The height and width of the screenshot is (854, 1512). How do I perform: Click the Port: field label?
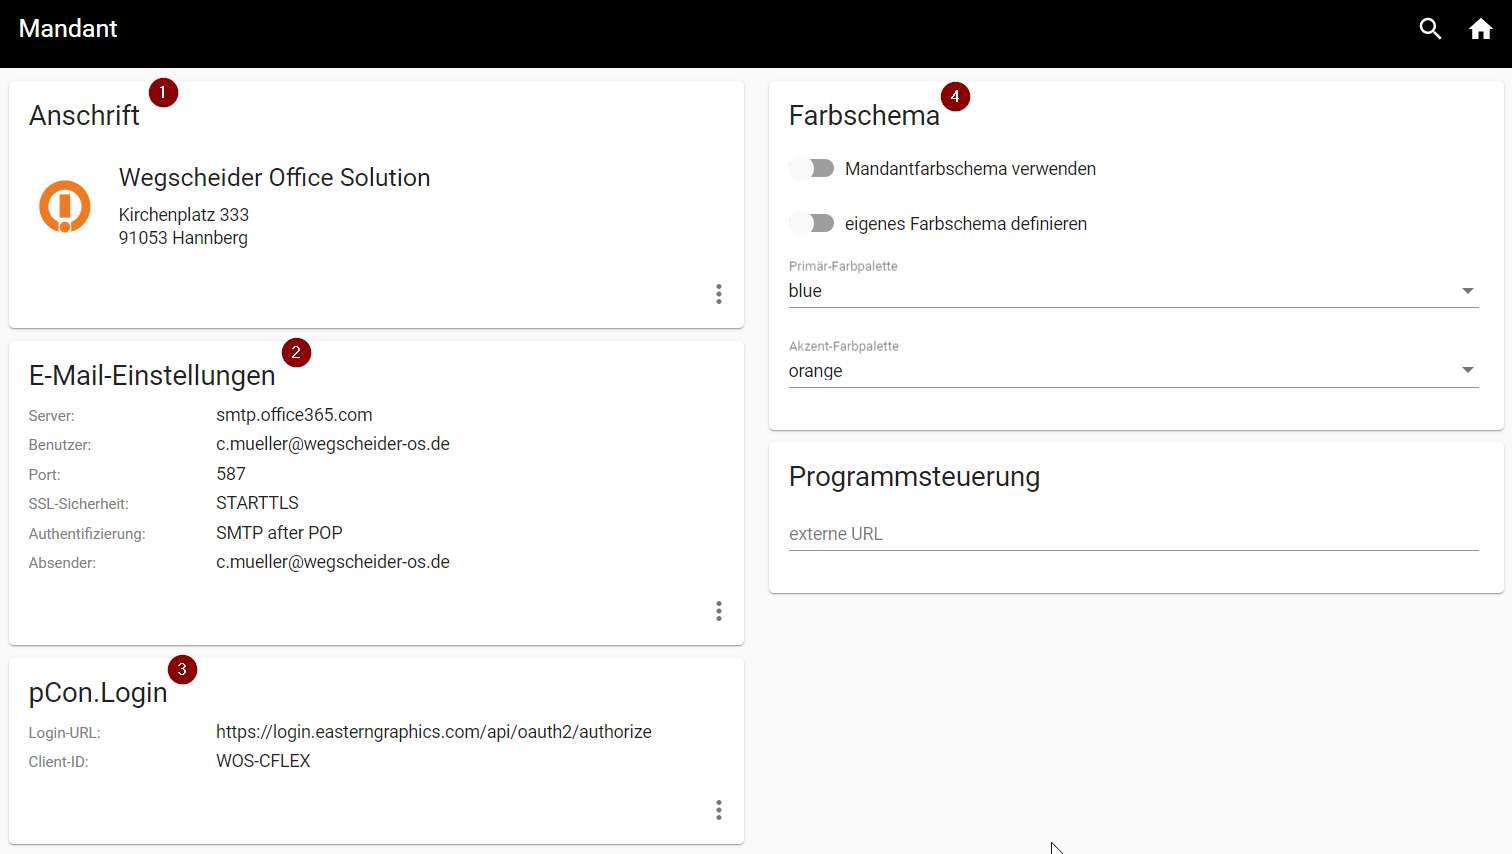pos(45,475)
